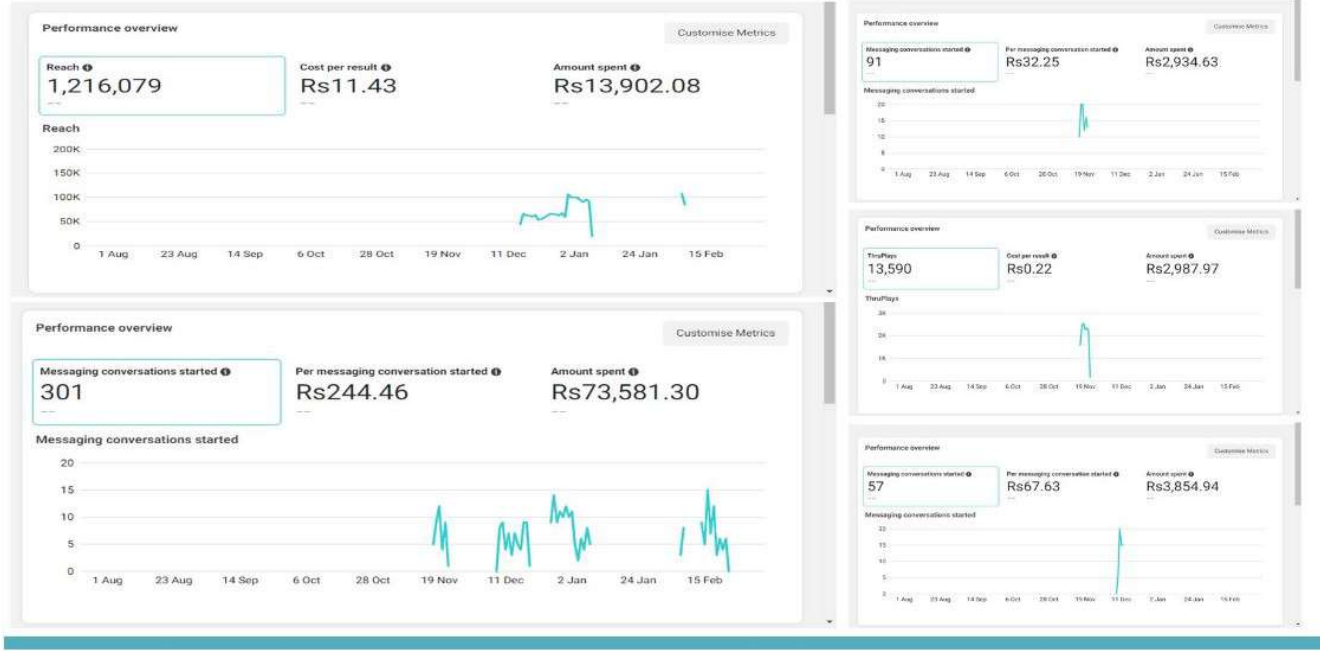Click the info icon next to Reach
1320x651 pixels.
88,68
